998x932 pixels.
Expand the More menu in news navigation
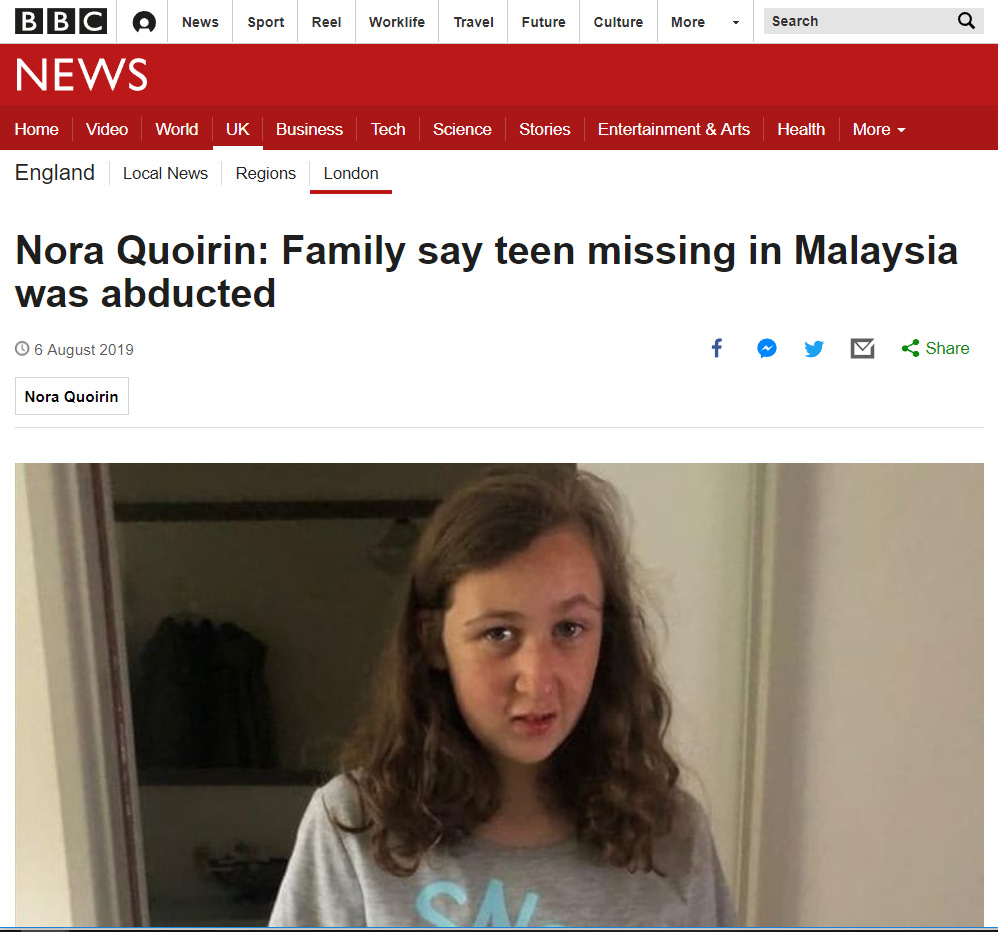coord(878,129)
